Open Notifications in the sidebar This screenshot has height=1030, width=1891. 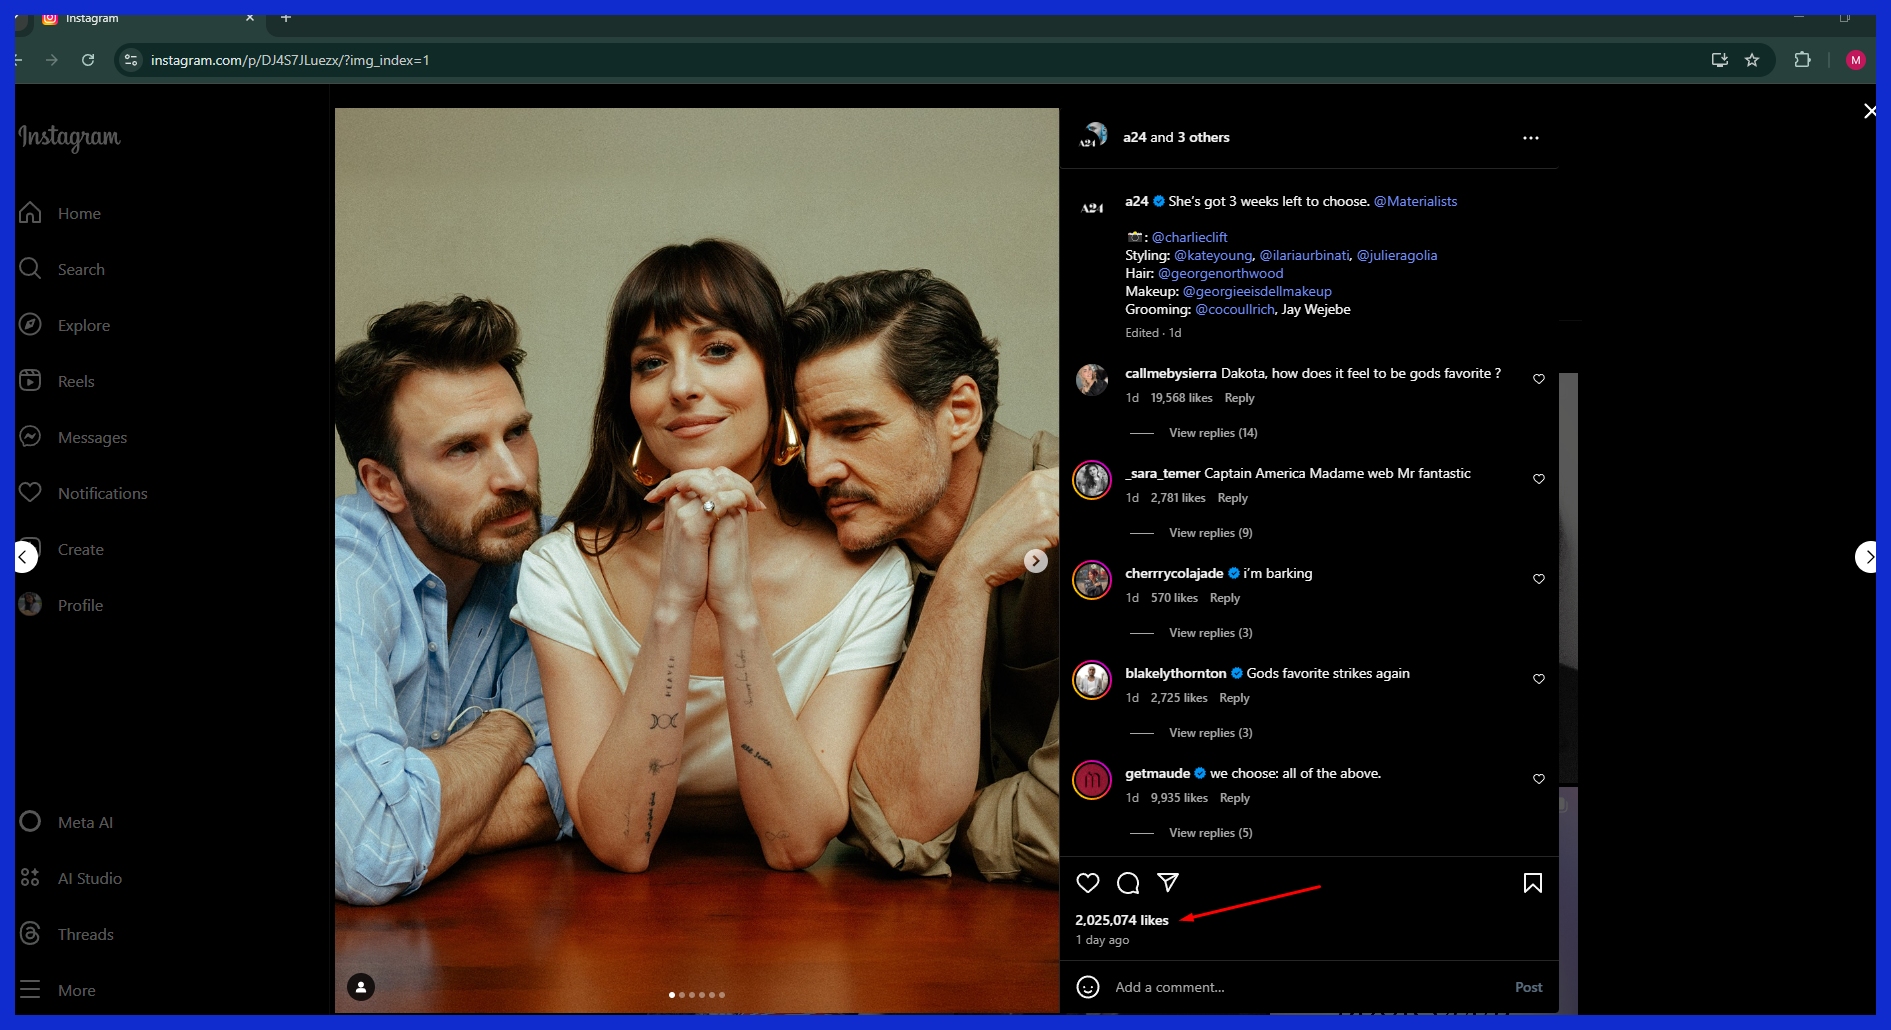pyautogui.click(x=83, y=493)
